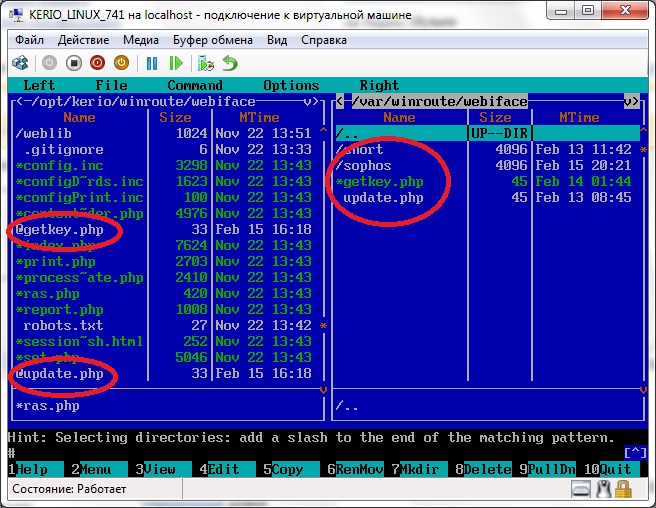Open the Options menu in Midnight Commander
This screenshot has height=508, width=656.
point(291,85)
